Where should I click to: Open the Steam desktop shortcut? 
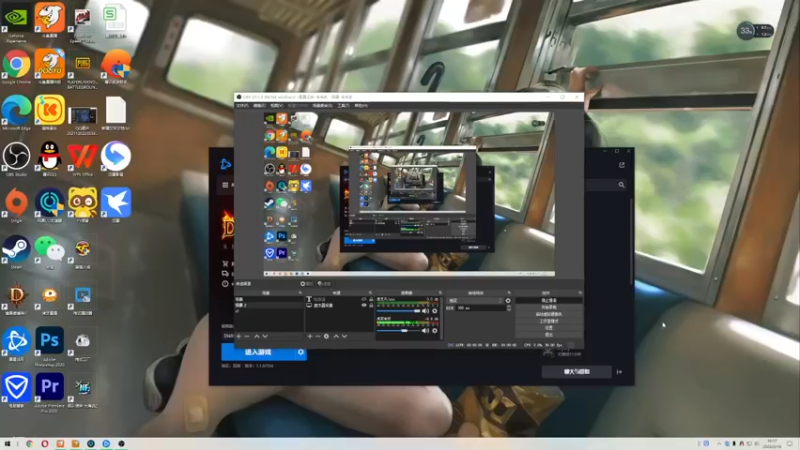(x=16, y=252)
